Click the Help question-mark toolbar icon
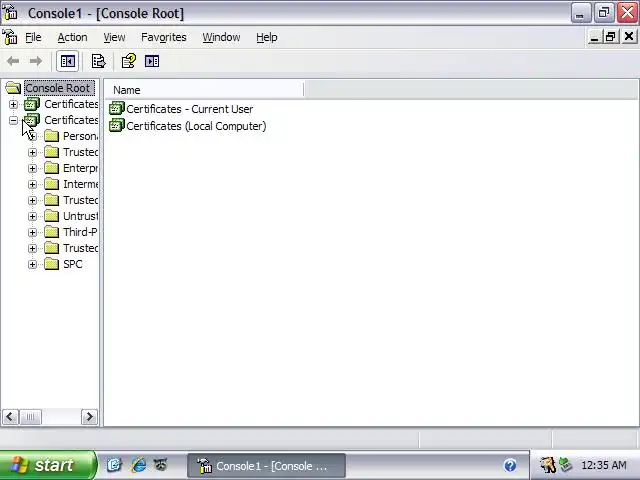640x480 pixels. click(x=129, y=61)
